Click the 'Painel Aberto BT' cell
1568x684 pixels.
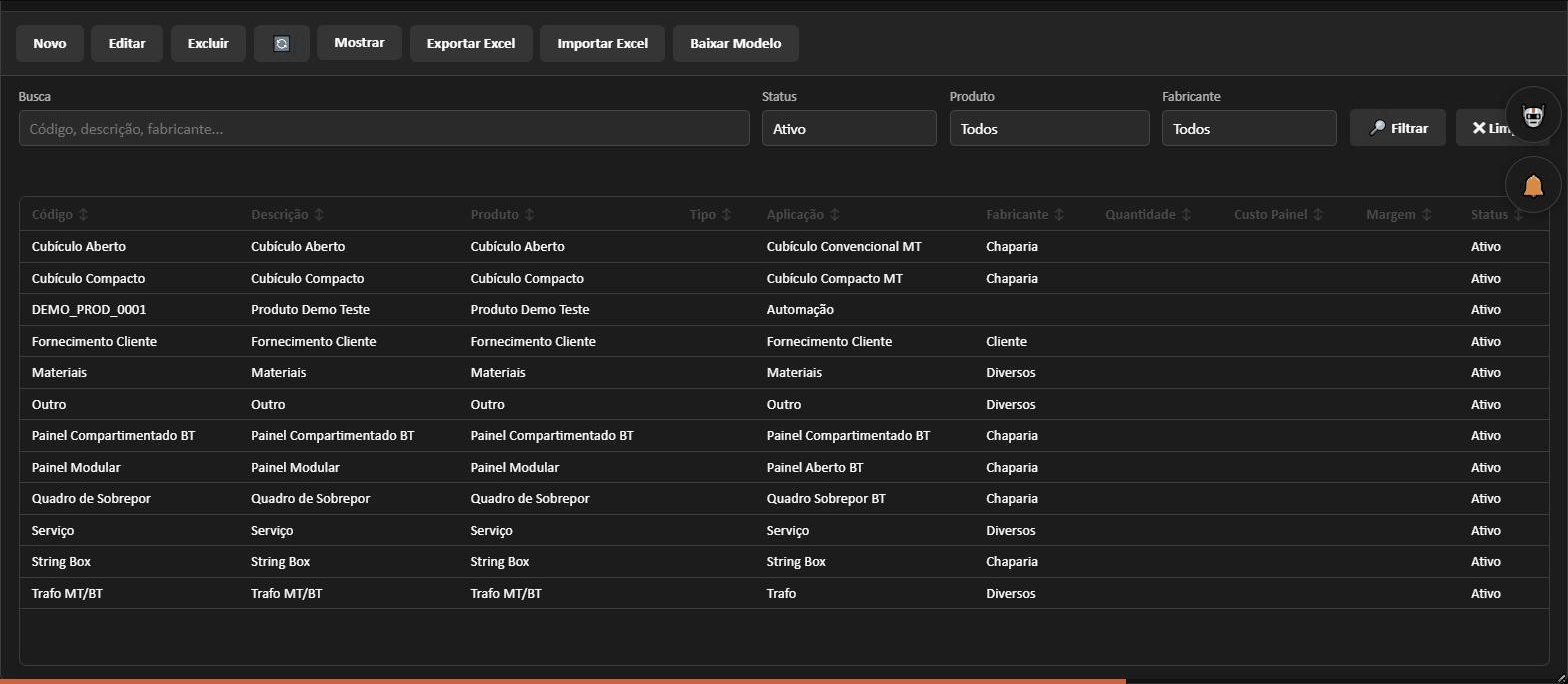(x=815, y=467)
